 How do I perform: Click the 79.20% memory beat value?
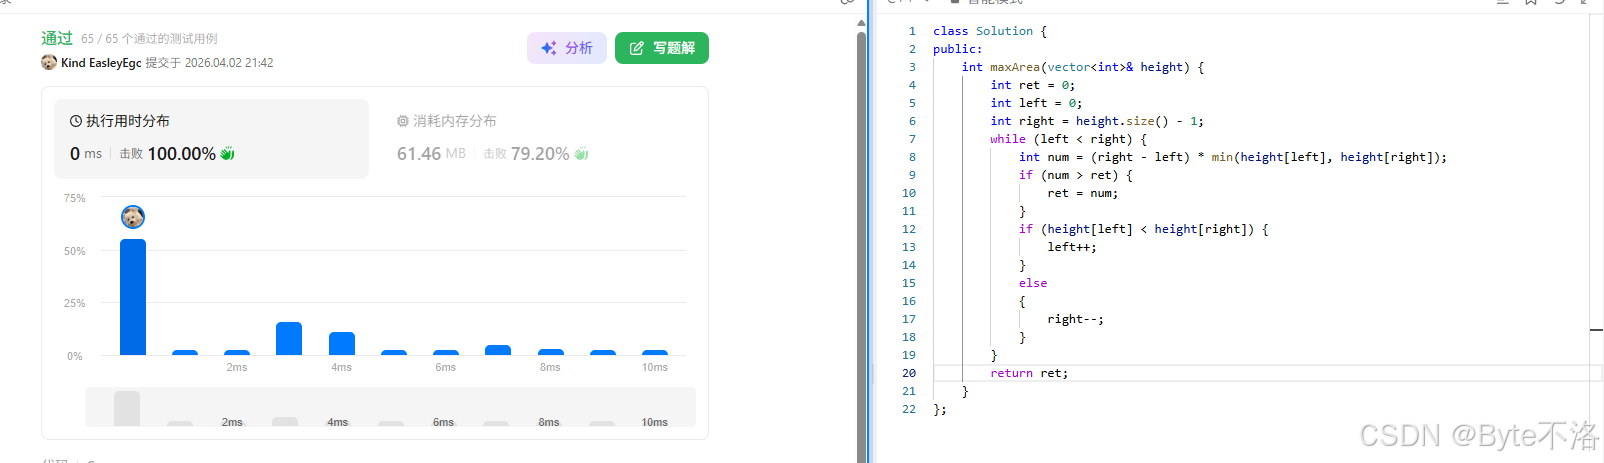[x=540, y=153]
